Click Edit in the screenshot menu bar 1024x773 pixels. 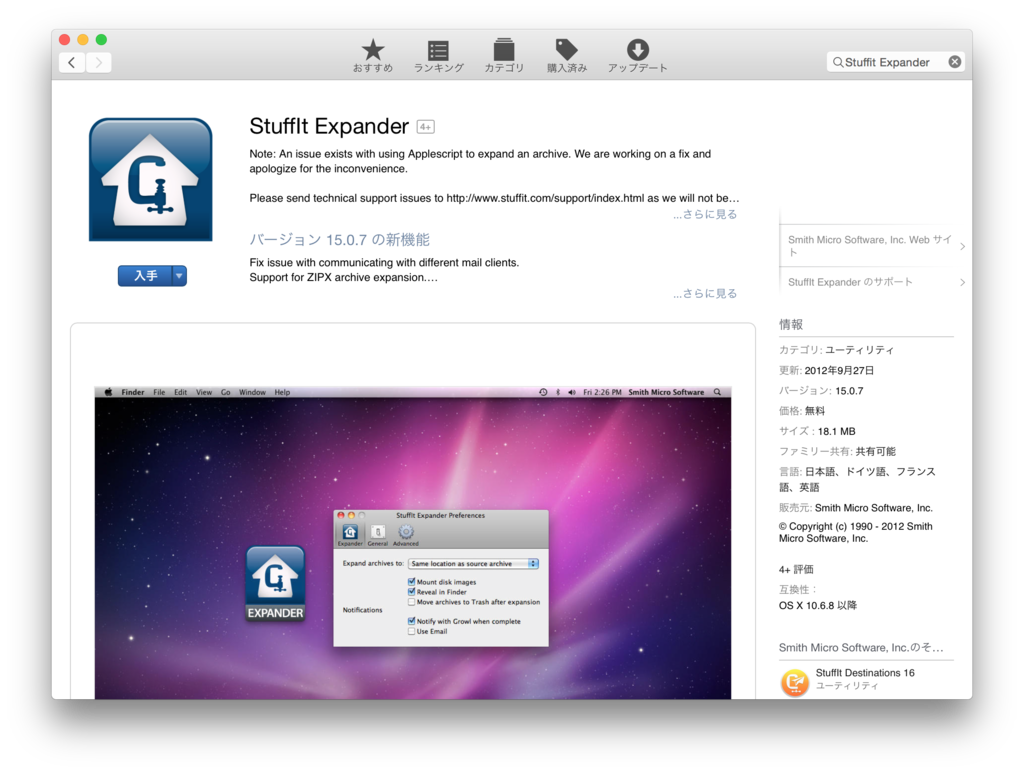click(181, 392)
